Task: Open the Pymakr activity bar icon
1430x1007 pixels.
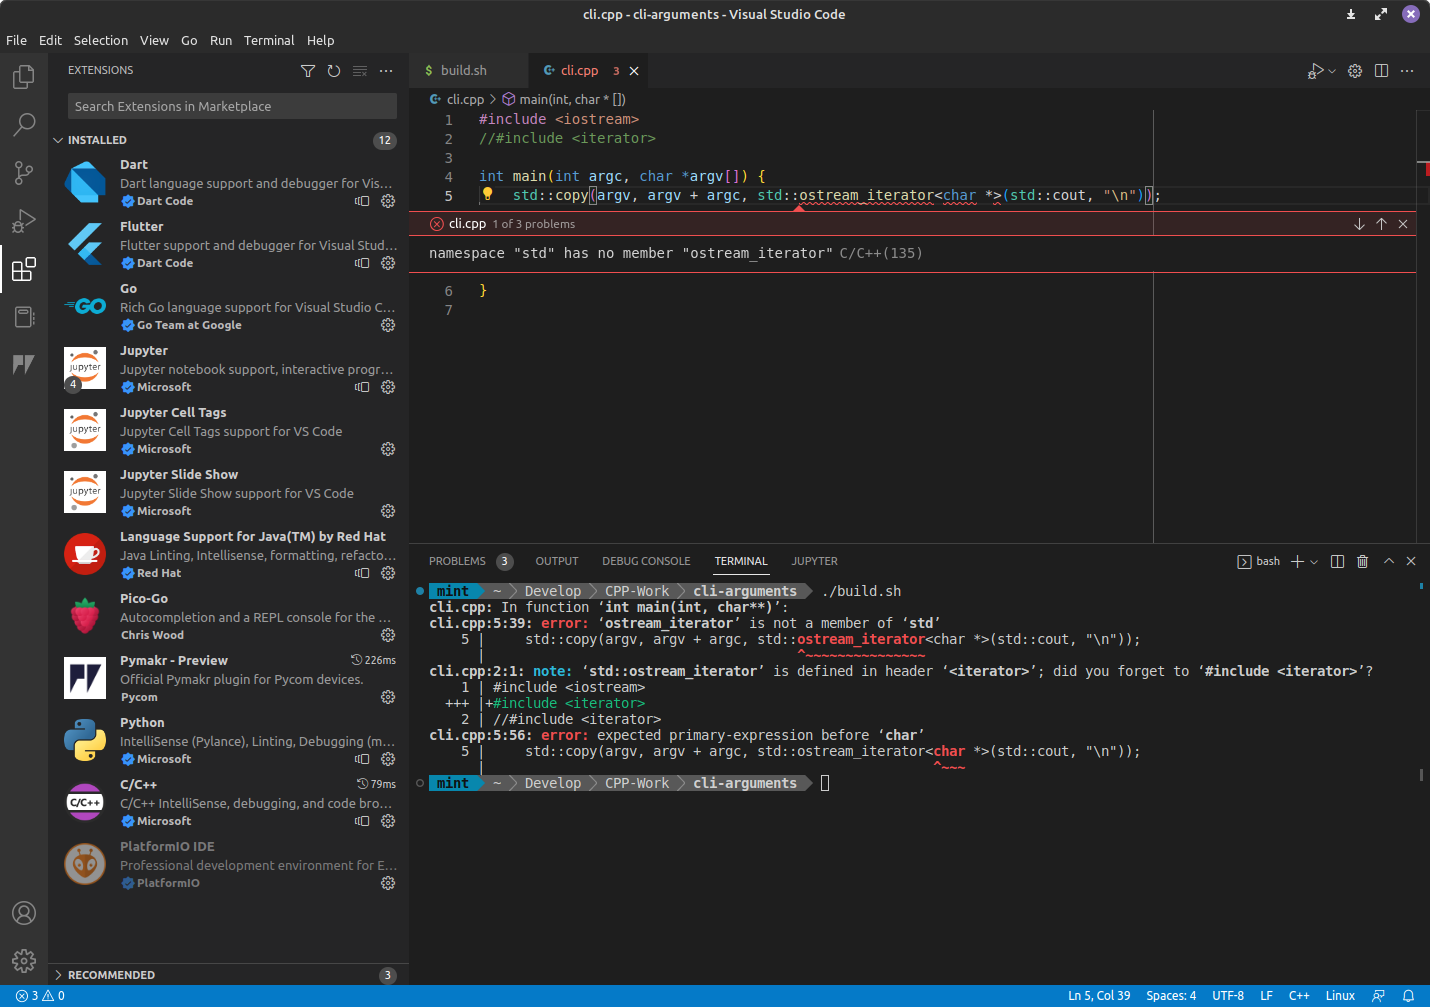Action: 24,364
